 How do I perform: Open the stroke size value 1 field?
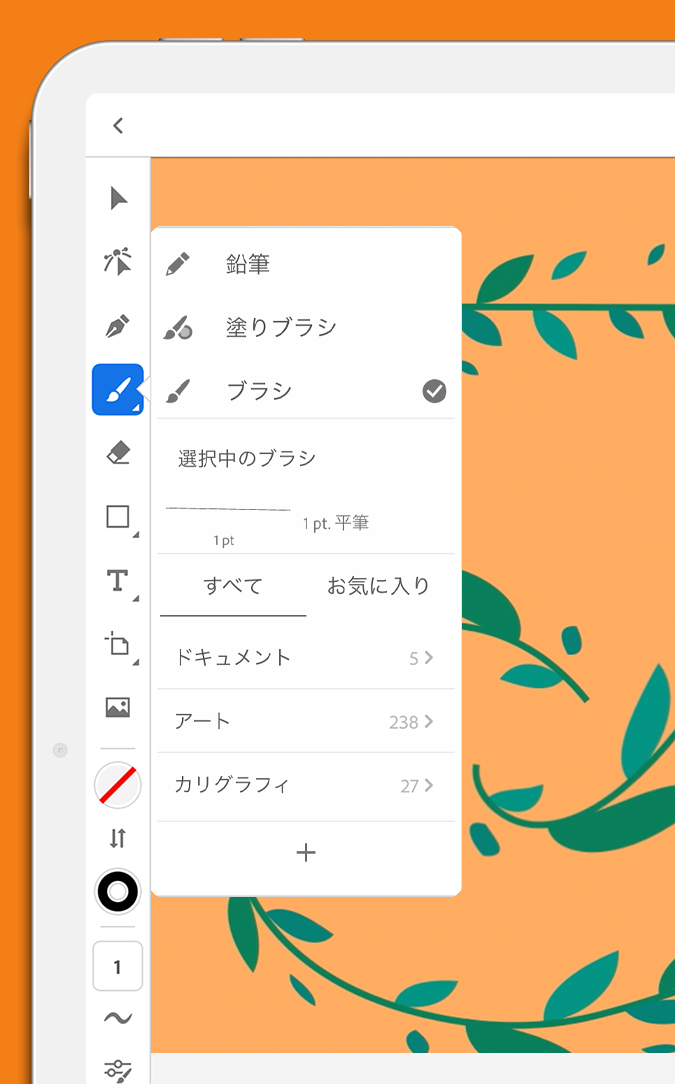[x=118, y=966]
